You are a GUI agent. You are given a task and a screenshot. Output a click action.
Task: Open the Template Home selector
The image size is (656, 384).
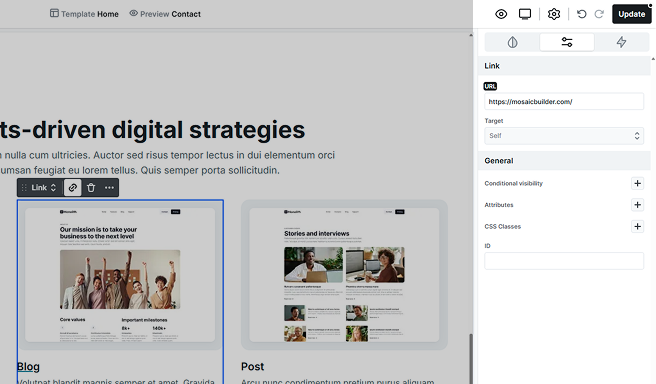[84, 14]
